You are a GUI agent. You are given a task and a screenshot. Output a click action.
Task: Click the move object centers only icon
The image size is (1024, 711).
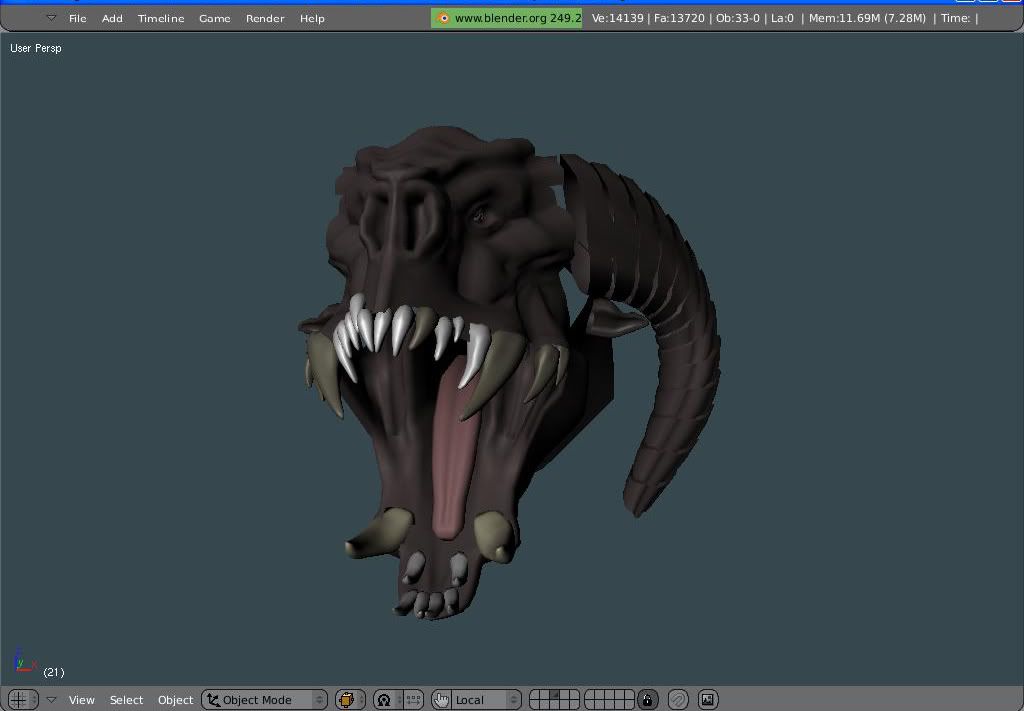(412, 700)
